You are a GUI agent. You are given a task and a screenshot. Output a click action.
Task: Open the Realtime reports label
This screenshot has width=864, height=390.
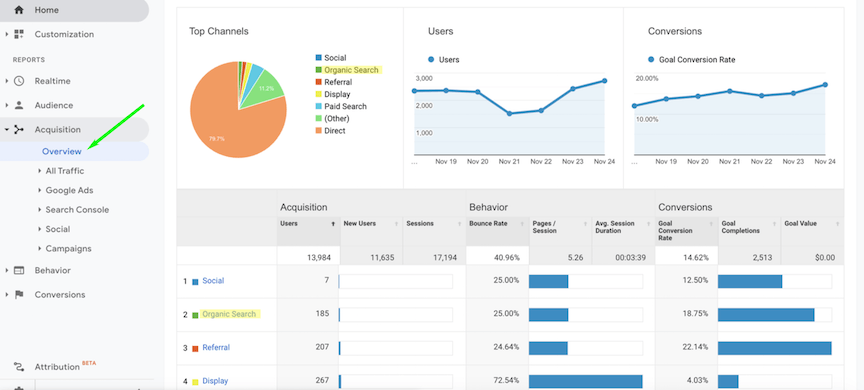point(52,81)
